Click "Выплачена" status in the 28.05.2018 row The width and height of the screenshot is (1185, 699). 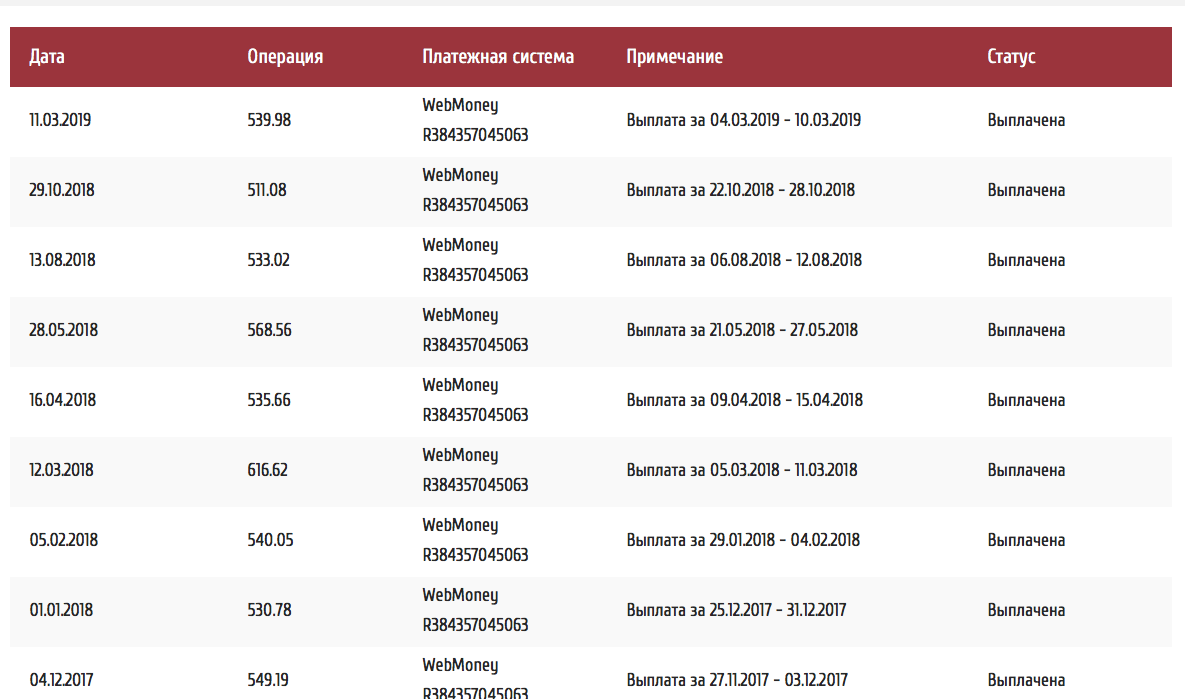[x=1026, y=330]
